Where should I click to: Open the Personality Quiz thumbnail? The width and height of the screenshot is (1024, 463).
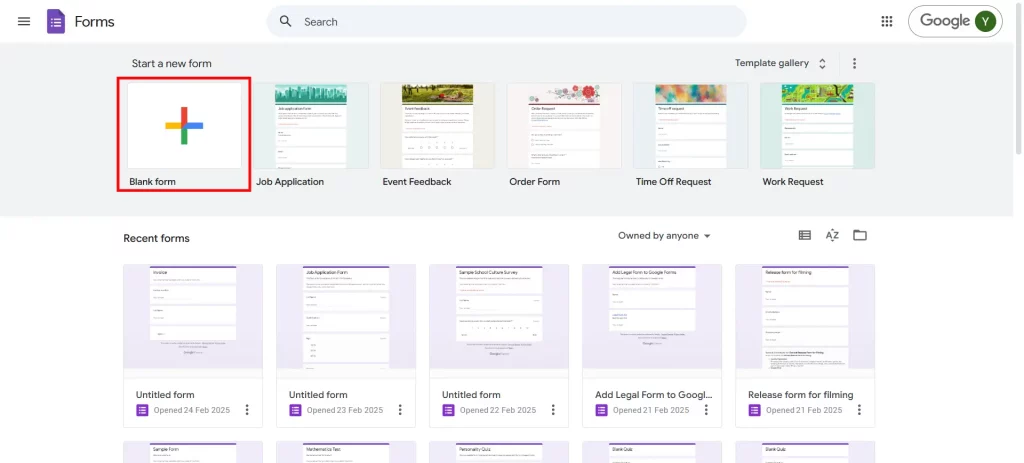click(499, 452)
